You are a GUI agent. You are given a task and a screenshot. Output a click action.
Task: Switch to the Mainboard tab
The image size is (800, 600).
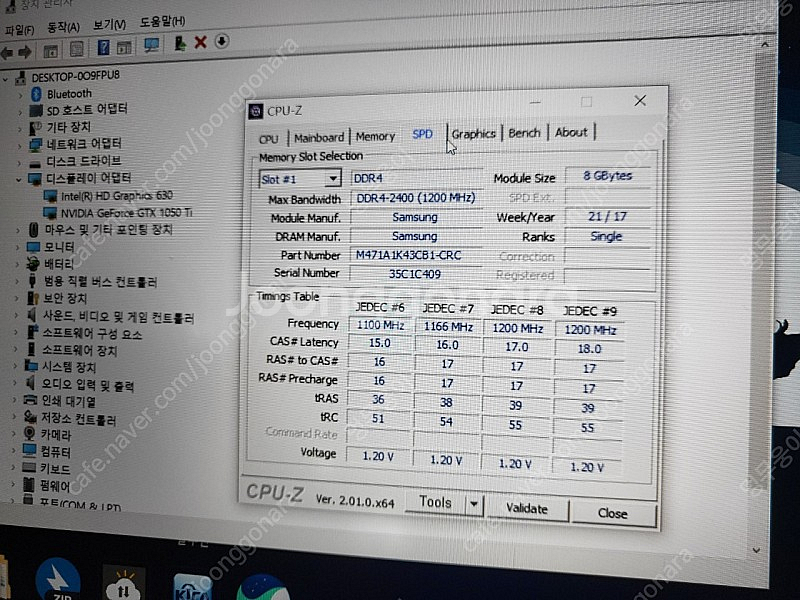pyautogui.click(x=319, y=137)
